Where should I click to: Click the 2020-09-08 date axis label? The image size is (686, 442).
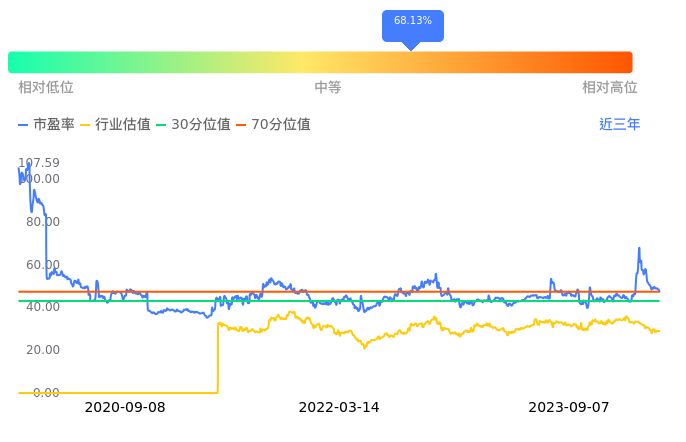coord(125,408)
